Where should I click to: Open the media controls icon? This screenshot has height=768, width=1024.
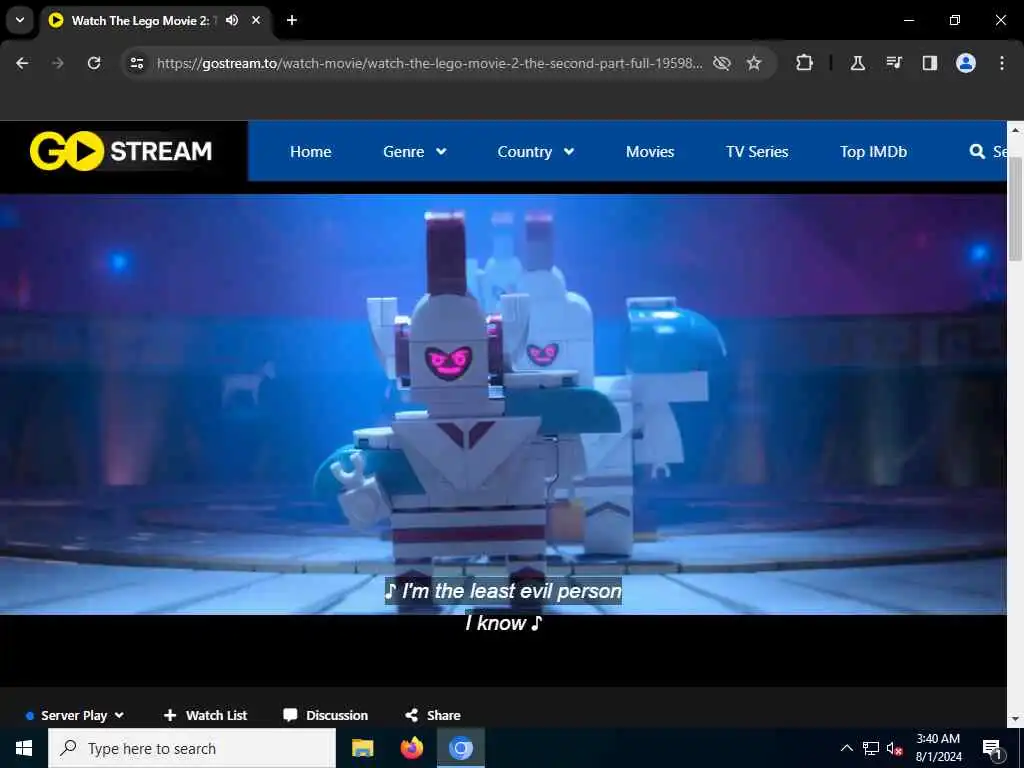[x=893, y=63]
